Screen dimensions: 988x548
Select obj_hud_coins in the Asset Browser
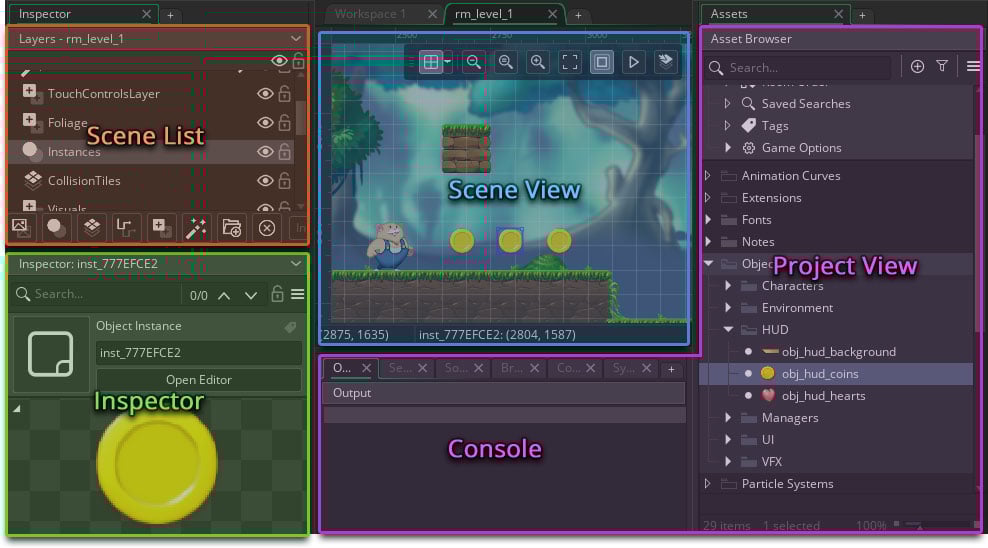pos(820,374)
